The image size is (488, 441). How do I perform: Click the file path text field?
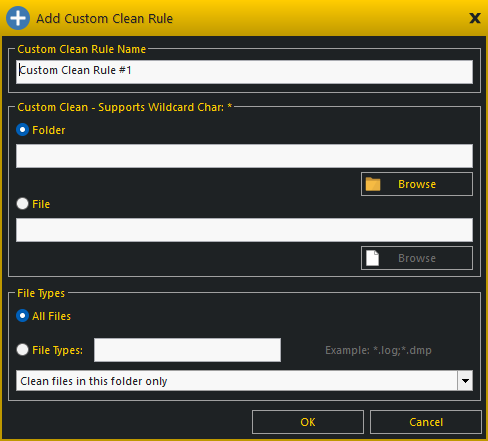[x=244, y=230]
